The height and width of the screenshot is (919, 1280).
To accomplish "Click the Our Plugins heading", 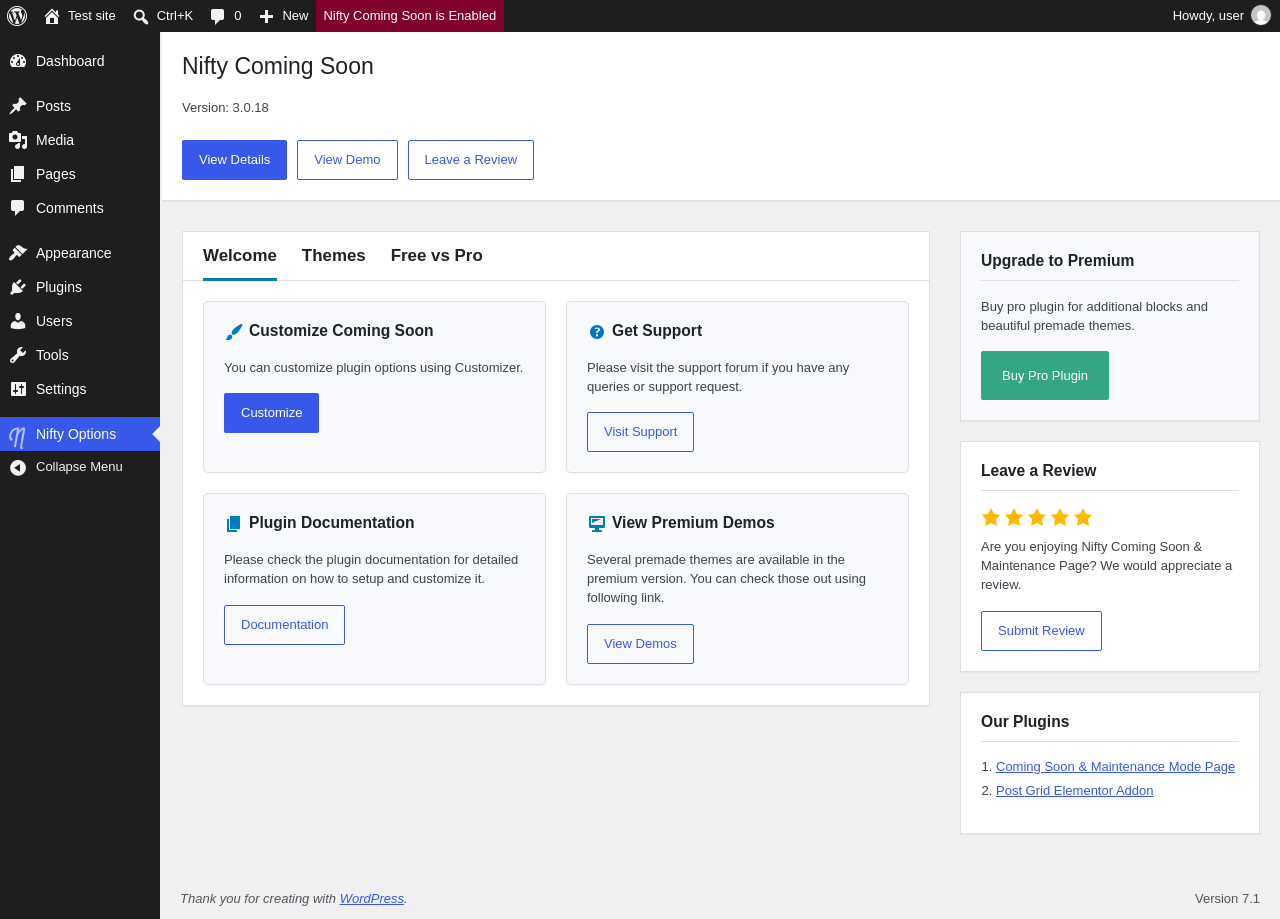I will tap(1025, 722).
